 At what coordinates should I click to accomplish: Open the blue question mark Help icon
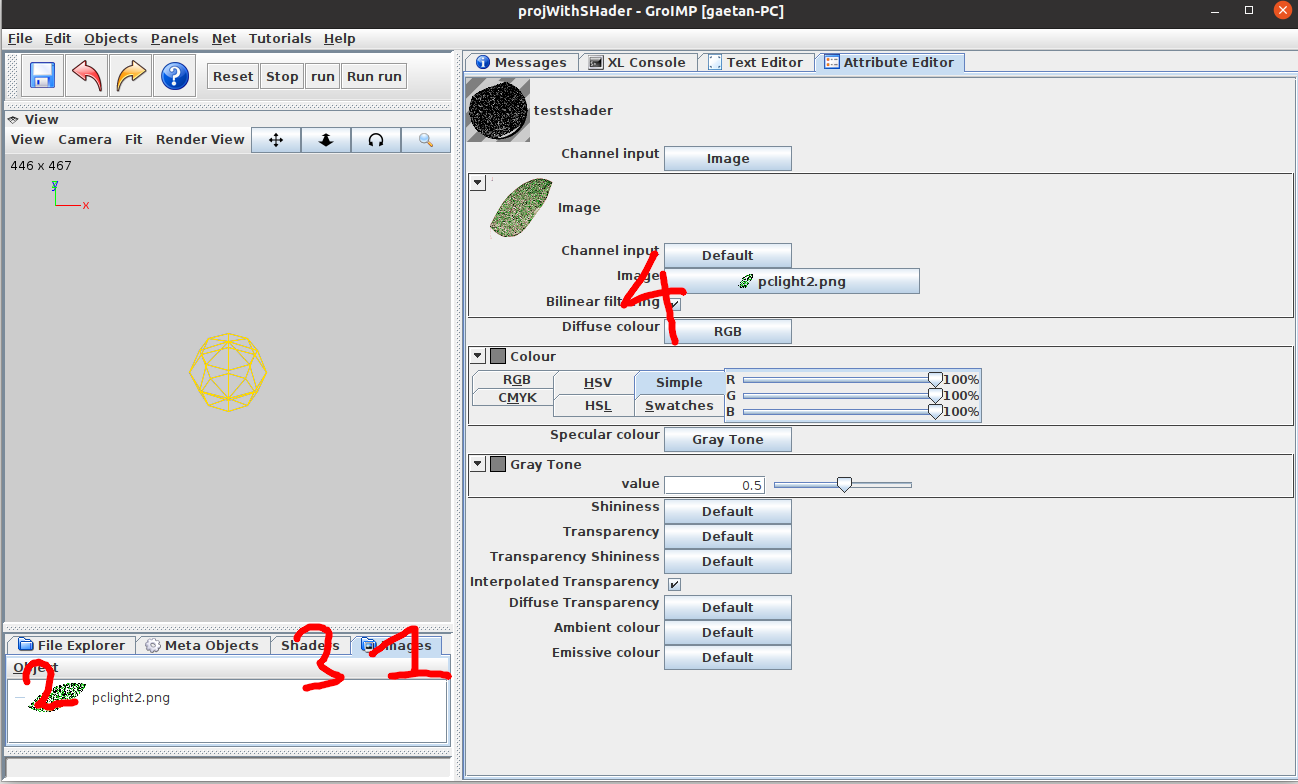point(175,76)
